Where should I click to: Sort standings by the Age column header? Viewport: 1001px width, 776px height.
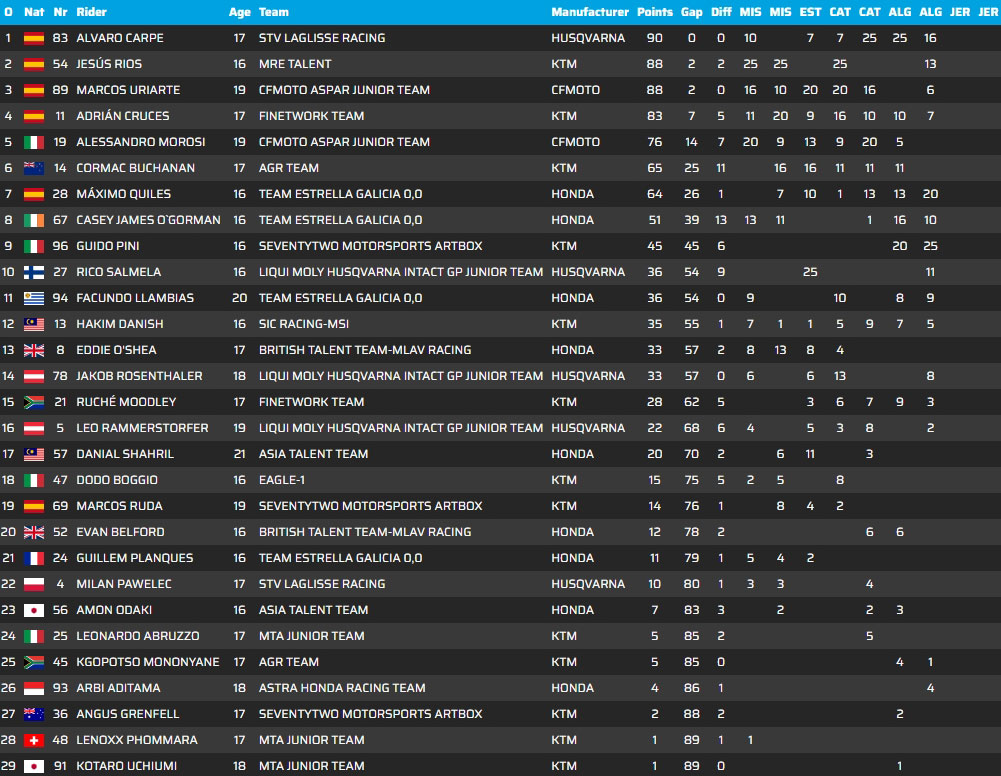(x=239, y=12)
